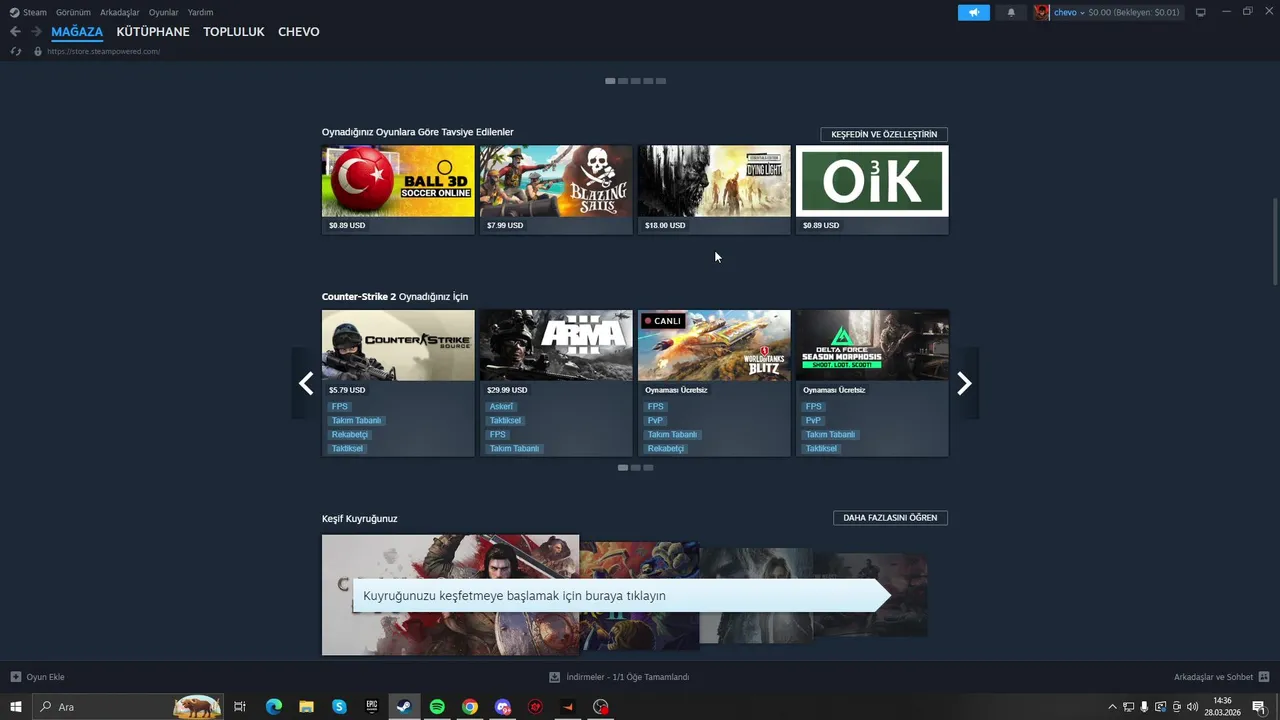Click the store URL address bar
Screen dimensions: 1280x720
coord(103,51)
